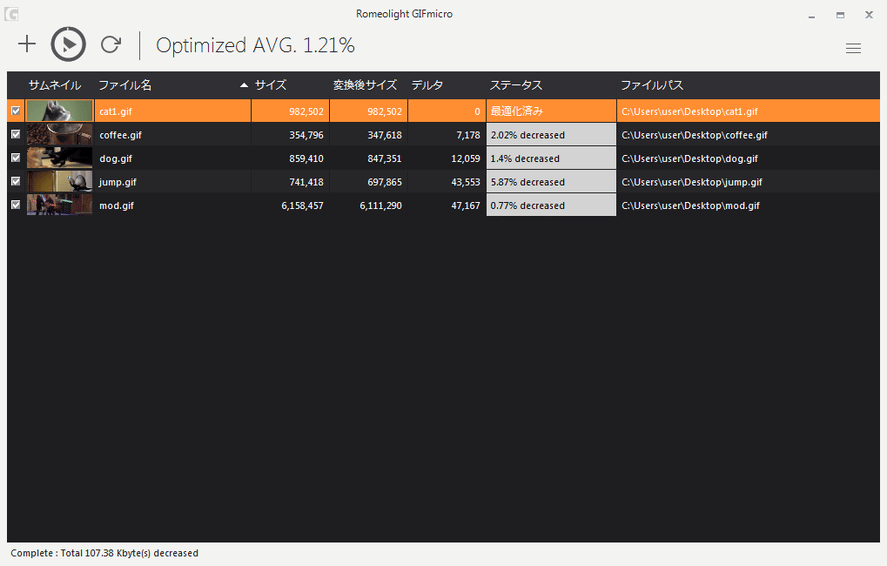
Task: Close the GIFmicro window
Action: click(869, 15)
